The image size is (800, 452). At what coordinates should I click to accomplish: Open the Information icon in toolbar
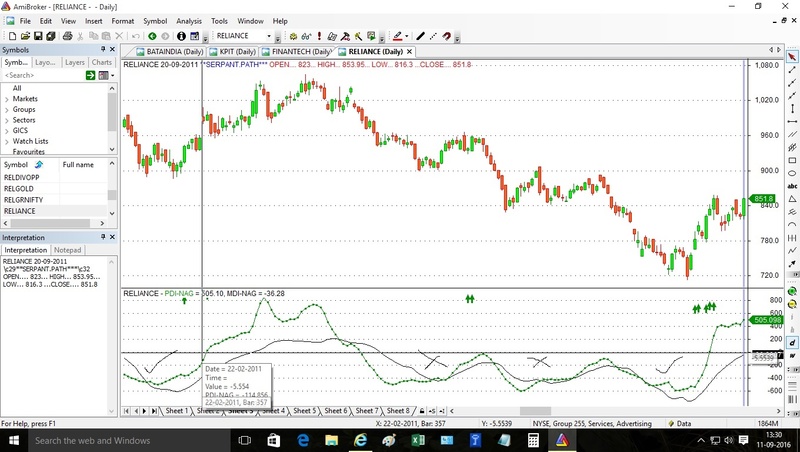click(181, 36)
